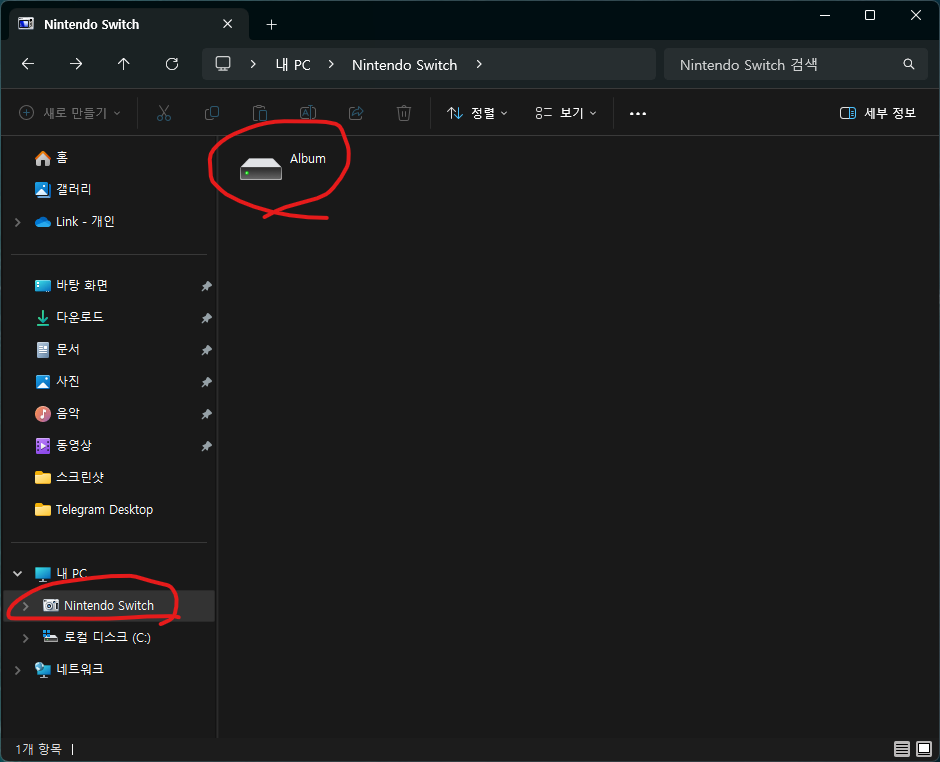The height and width of the screenshot is (762, 940).
Task: Go forward with the right arrow button
Action: pyautogui.click(x=76, y=64)
